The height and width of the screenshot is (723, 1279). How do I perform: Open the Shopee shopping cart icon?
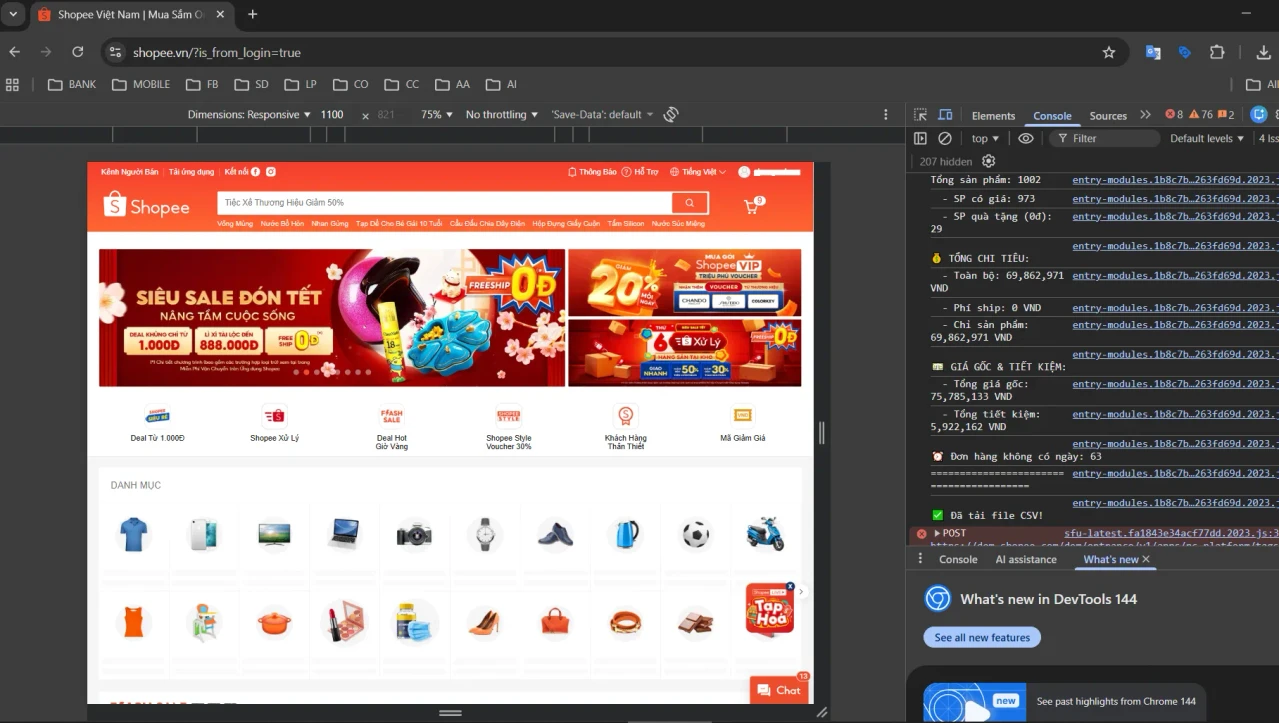point(752,206)
